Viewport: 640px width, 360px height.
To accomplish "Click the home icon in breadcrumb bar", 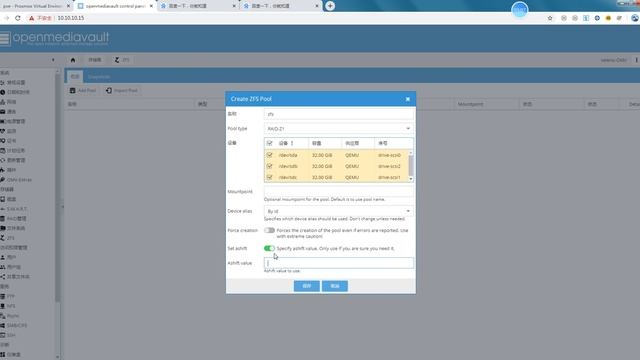I will [x=73, y=60].
